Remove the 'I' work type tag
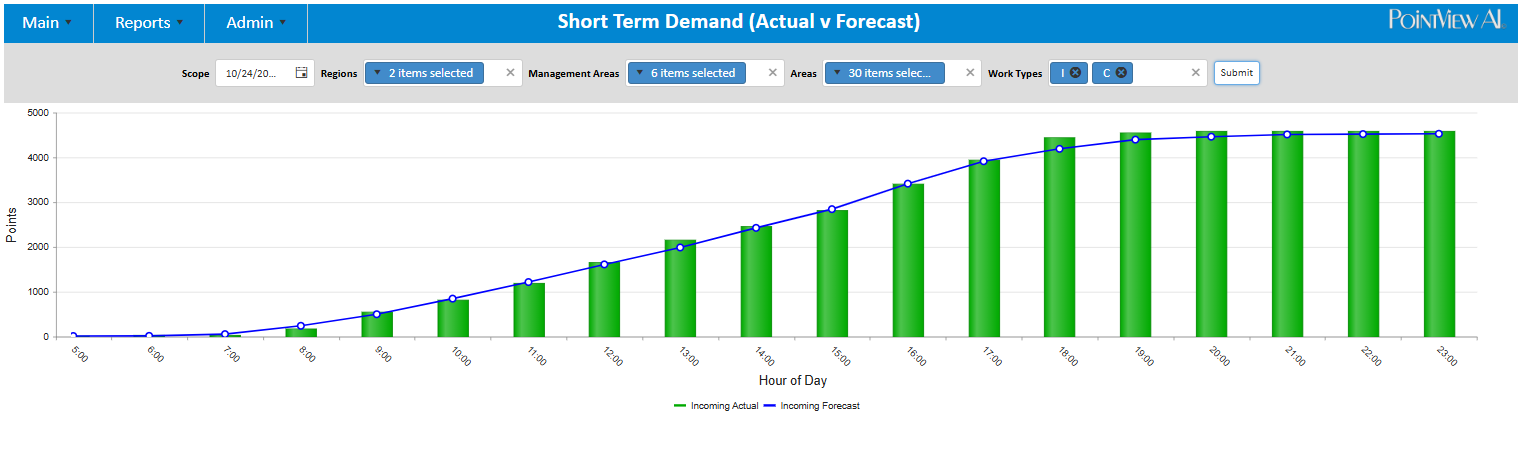Screen dimensions: 1524x452 [1075, 73]
